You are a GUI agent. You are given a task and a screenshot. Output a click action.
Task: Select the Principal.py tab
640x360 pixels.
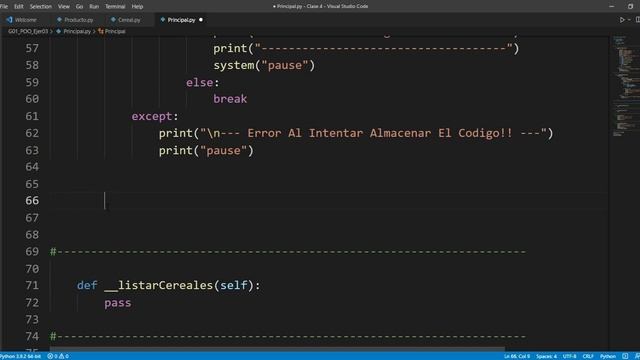[181, 20]
